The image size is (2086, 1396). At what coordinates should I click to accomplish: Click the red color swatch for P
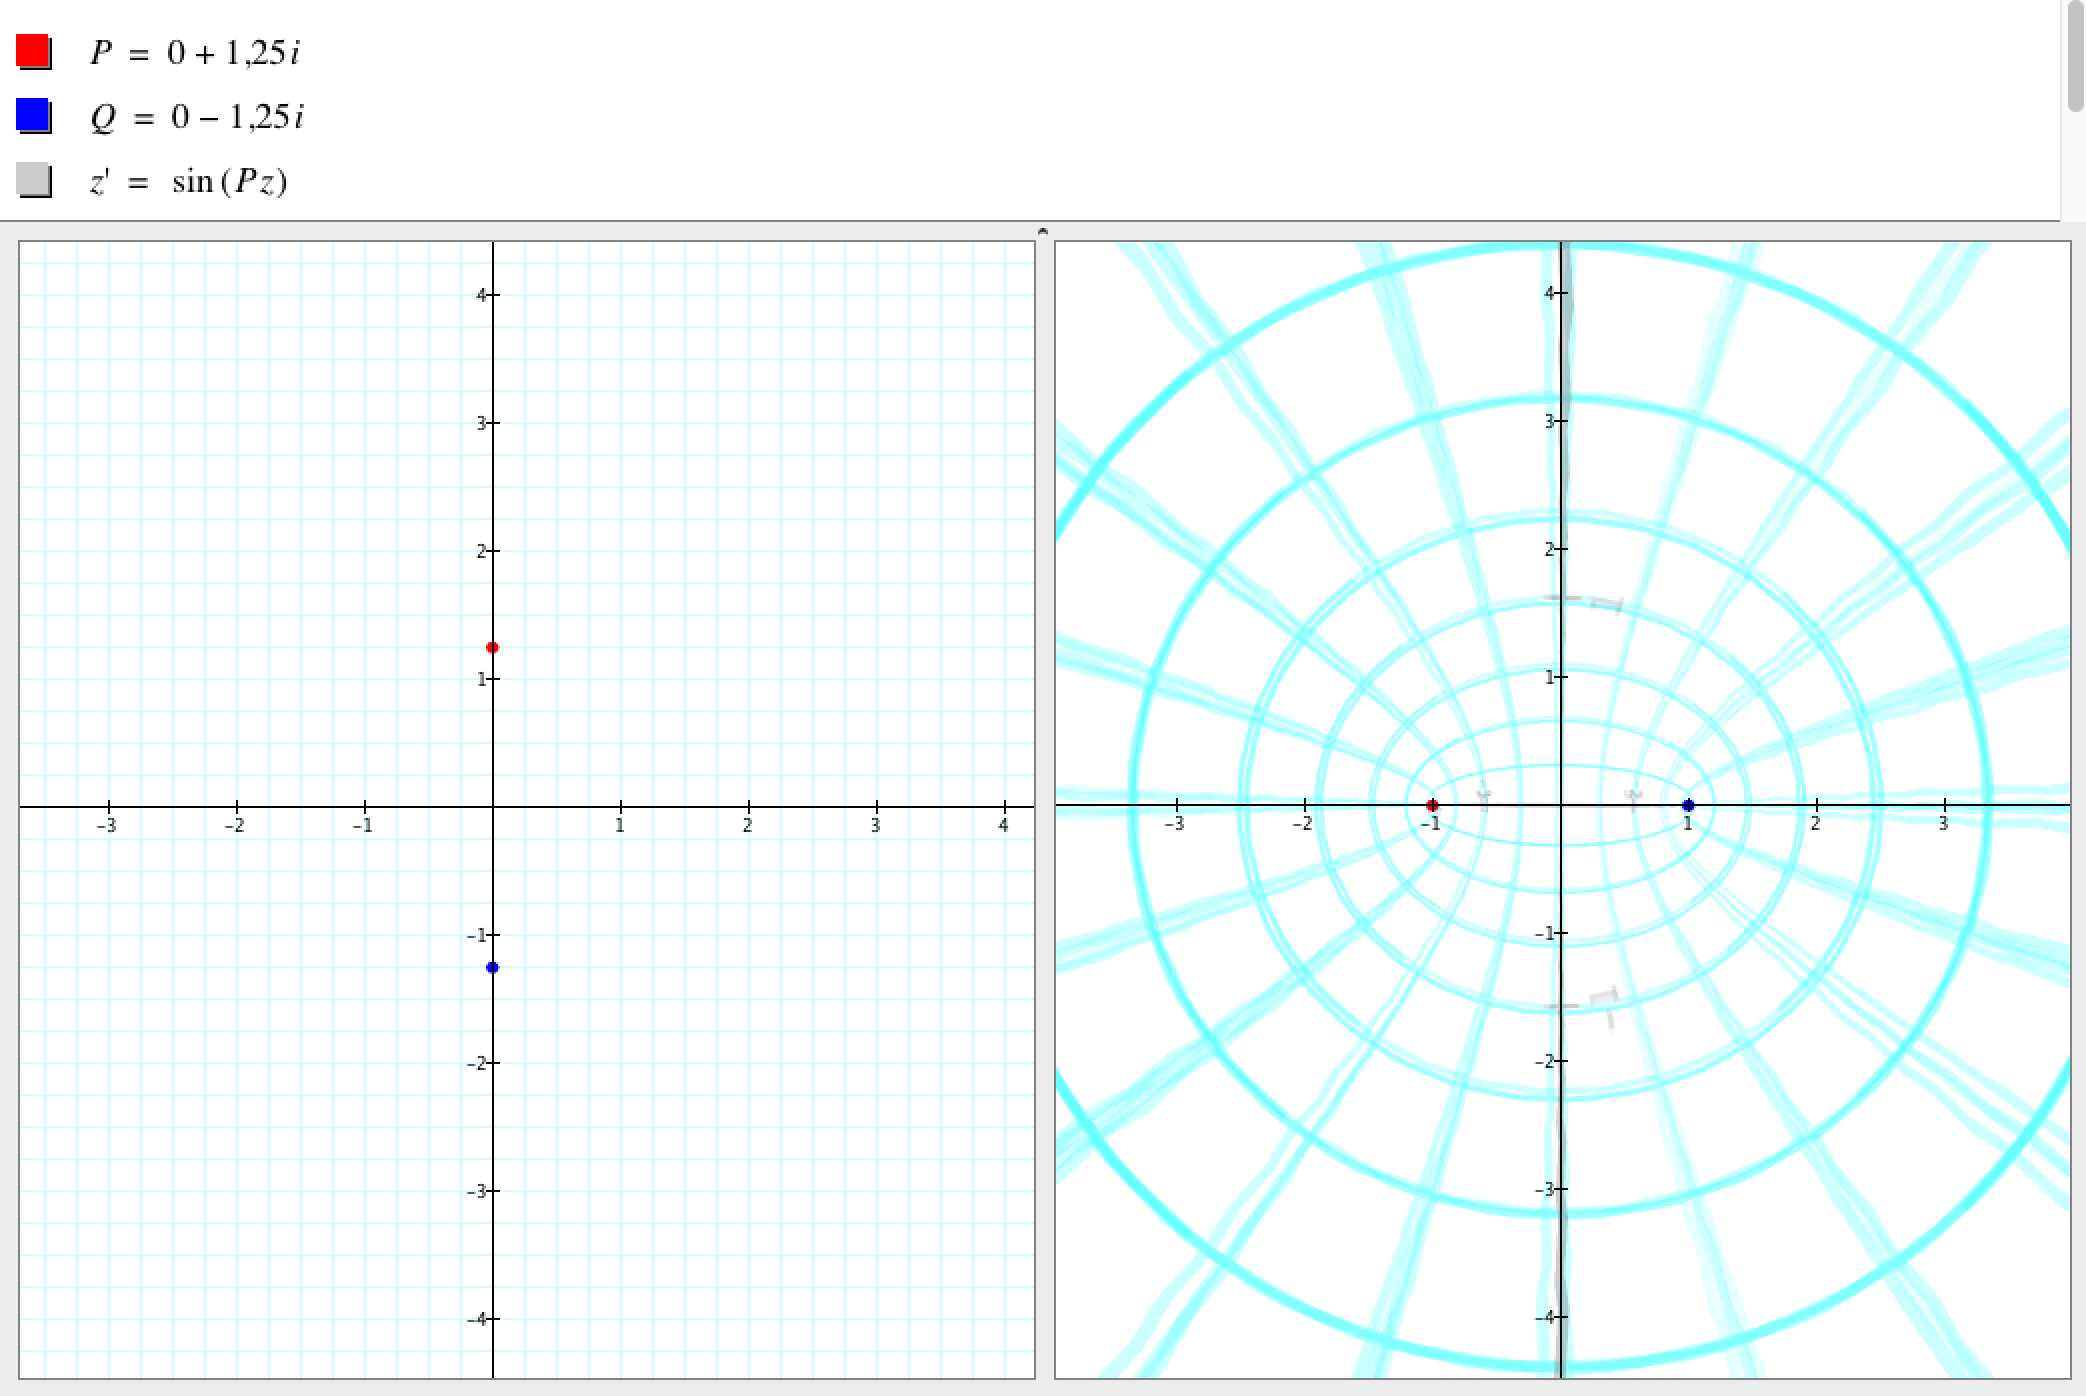point(33,51)
